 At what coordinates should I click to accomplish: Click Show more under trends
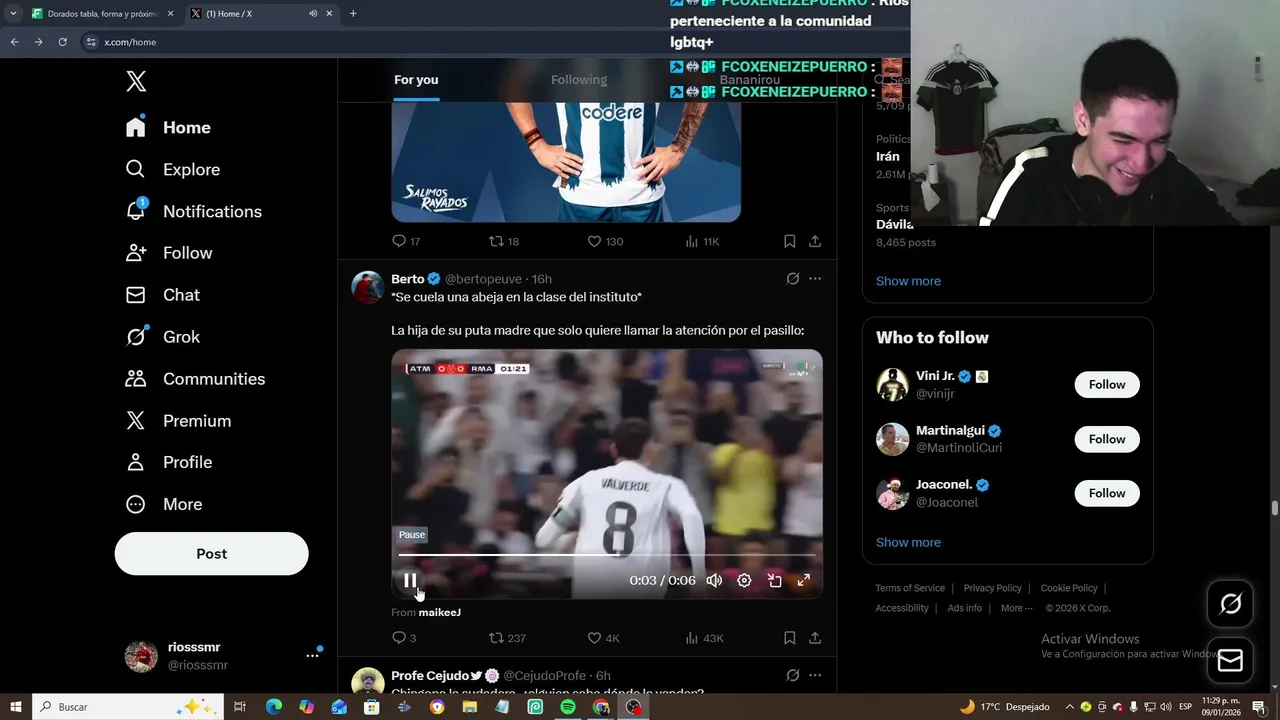coord(908,281)
